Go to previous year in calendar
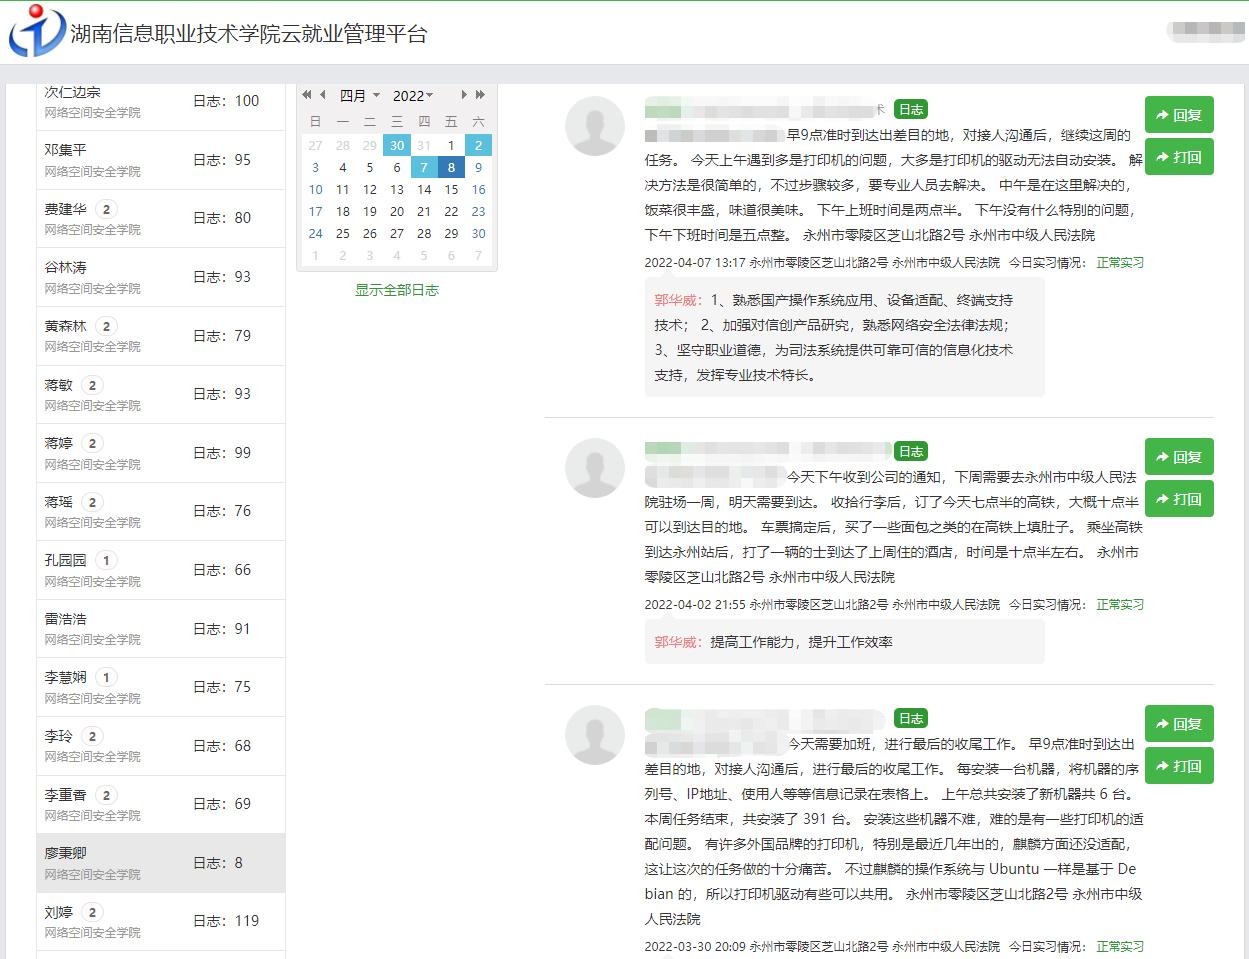The width and height of the screenshot is (1249, 959). [308, 95]
